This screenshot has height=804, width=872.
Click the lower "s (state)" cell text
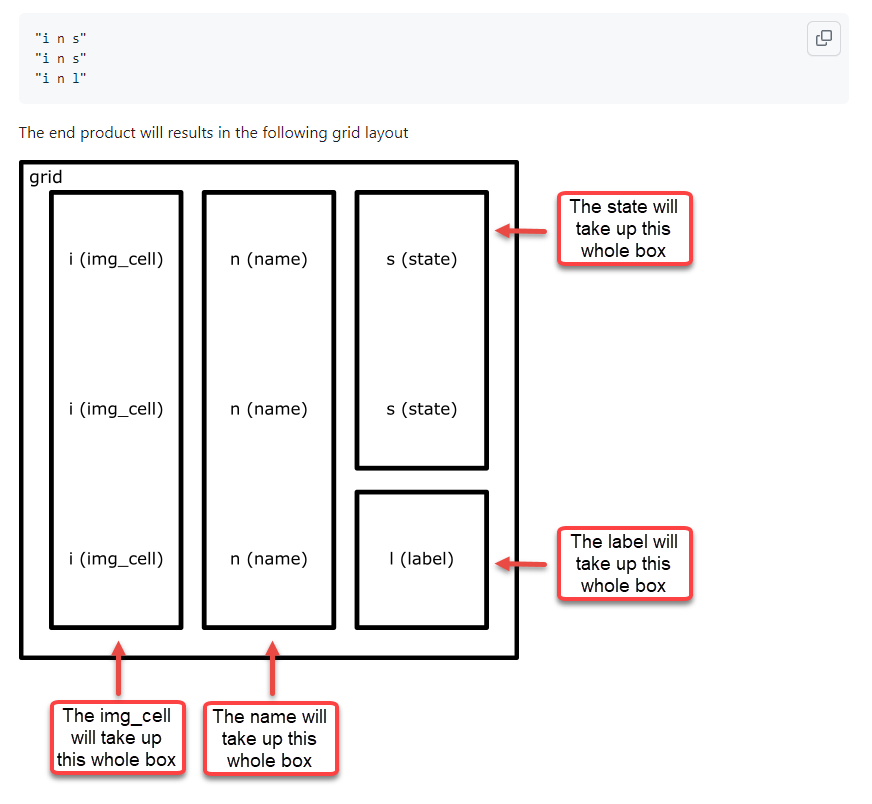point(421,409)
